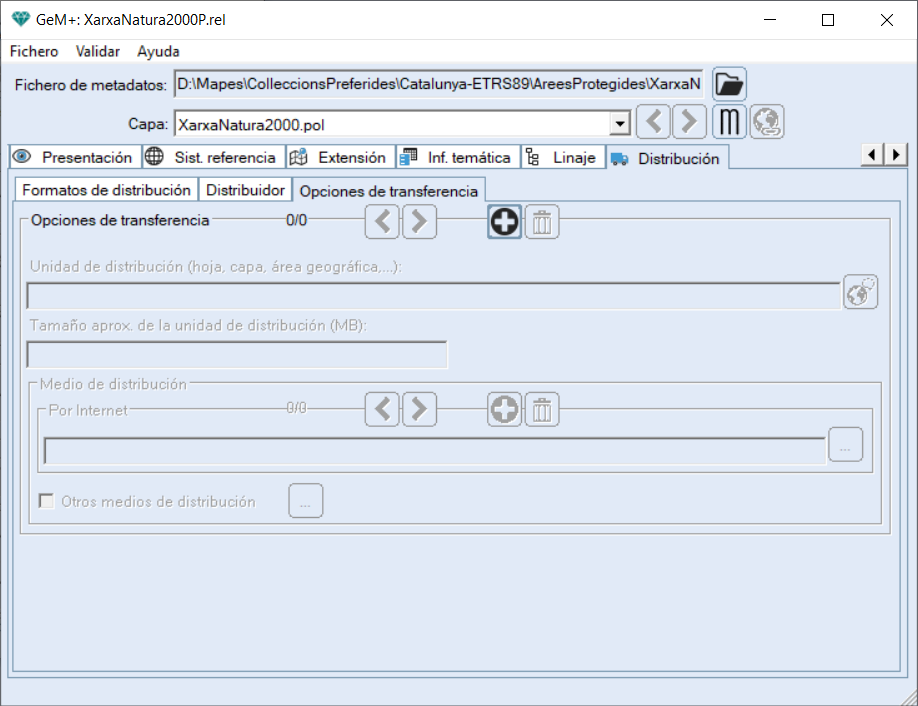The image size is (918, 706).
Task: Enable Otros medios de distribución checkbox
Action: 46,502
